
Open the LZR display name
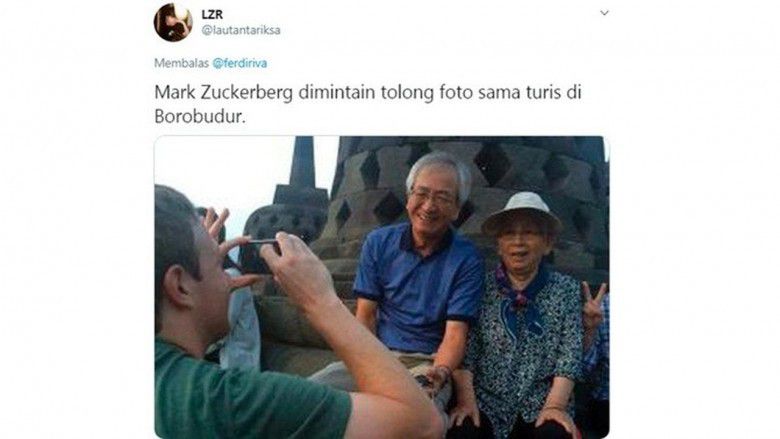click(212, 14)
